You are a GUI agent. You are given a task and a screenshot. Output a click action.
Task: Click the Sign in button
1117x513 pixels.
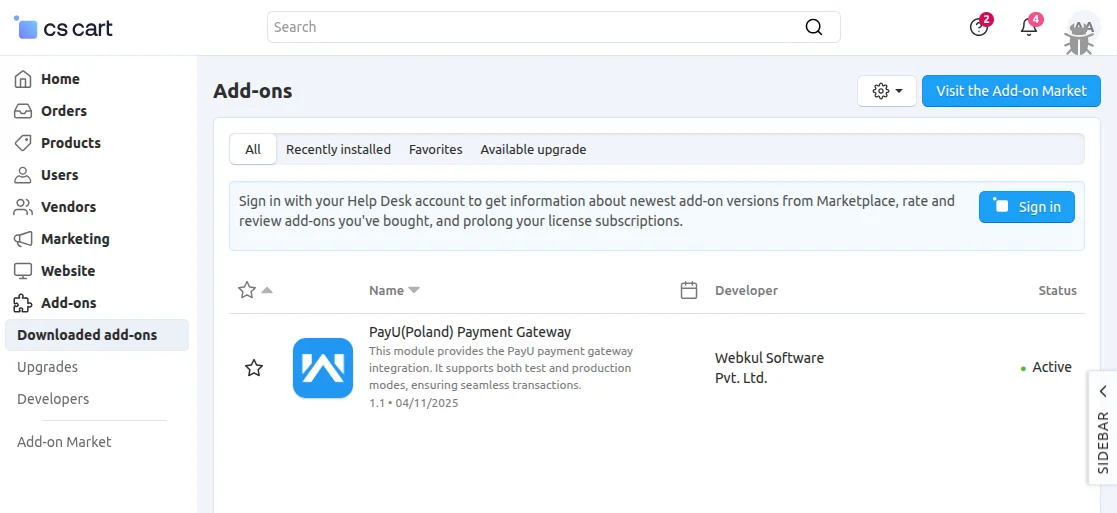pyautogui.click(x=1027, y=207)
